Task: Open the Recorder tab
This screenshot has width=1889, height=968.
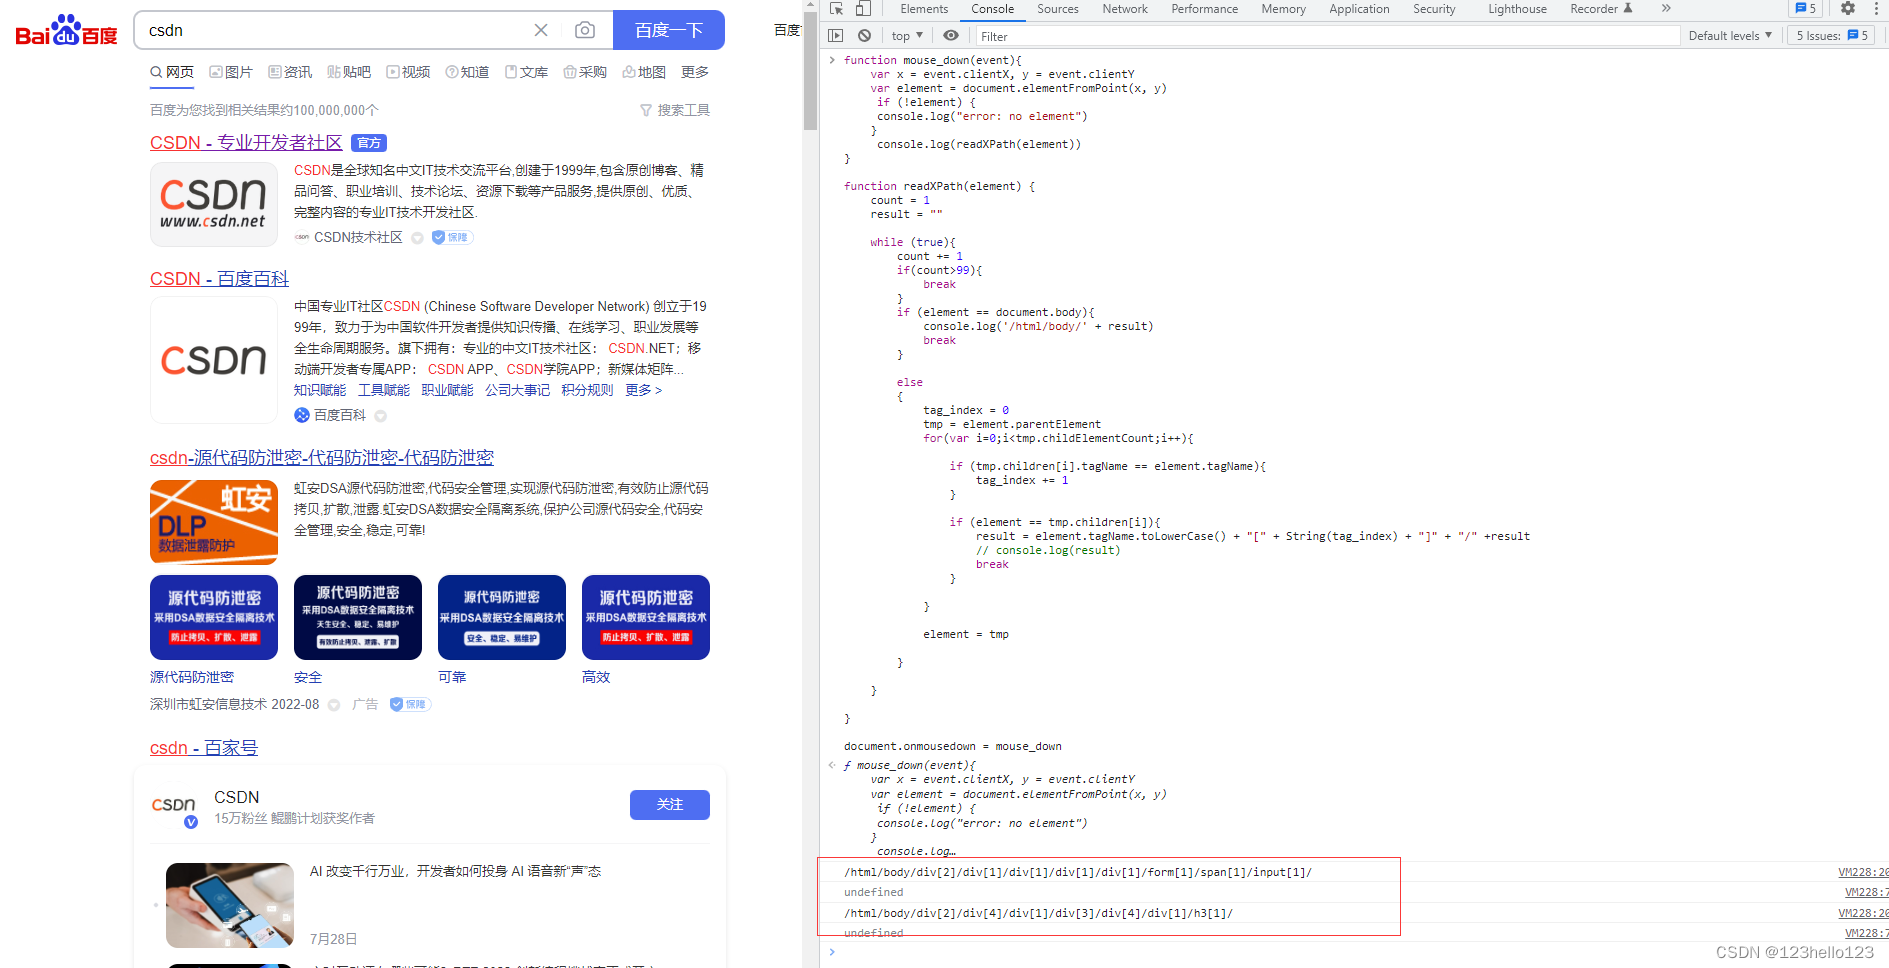Action: click(1600, 8)
